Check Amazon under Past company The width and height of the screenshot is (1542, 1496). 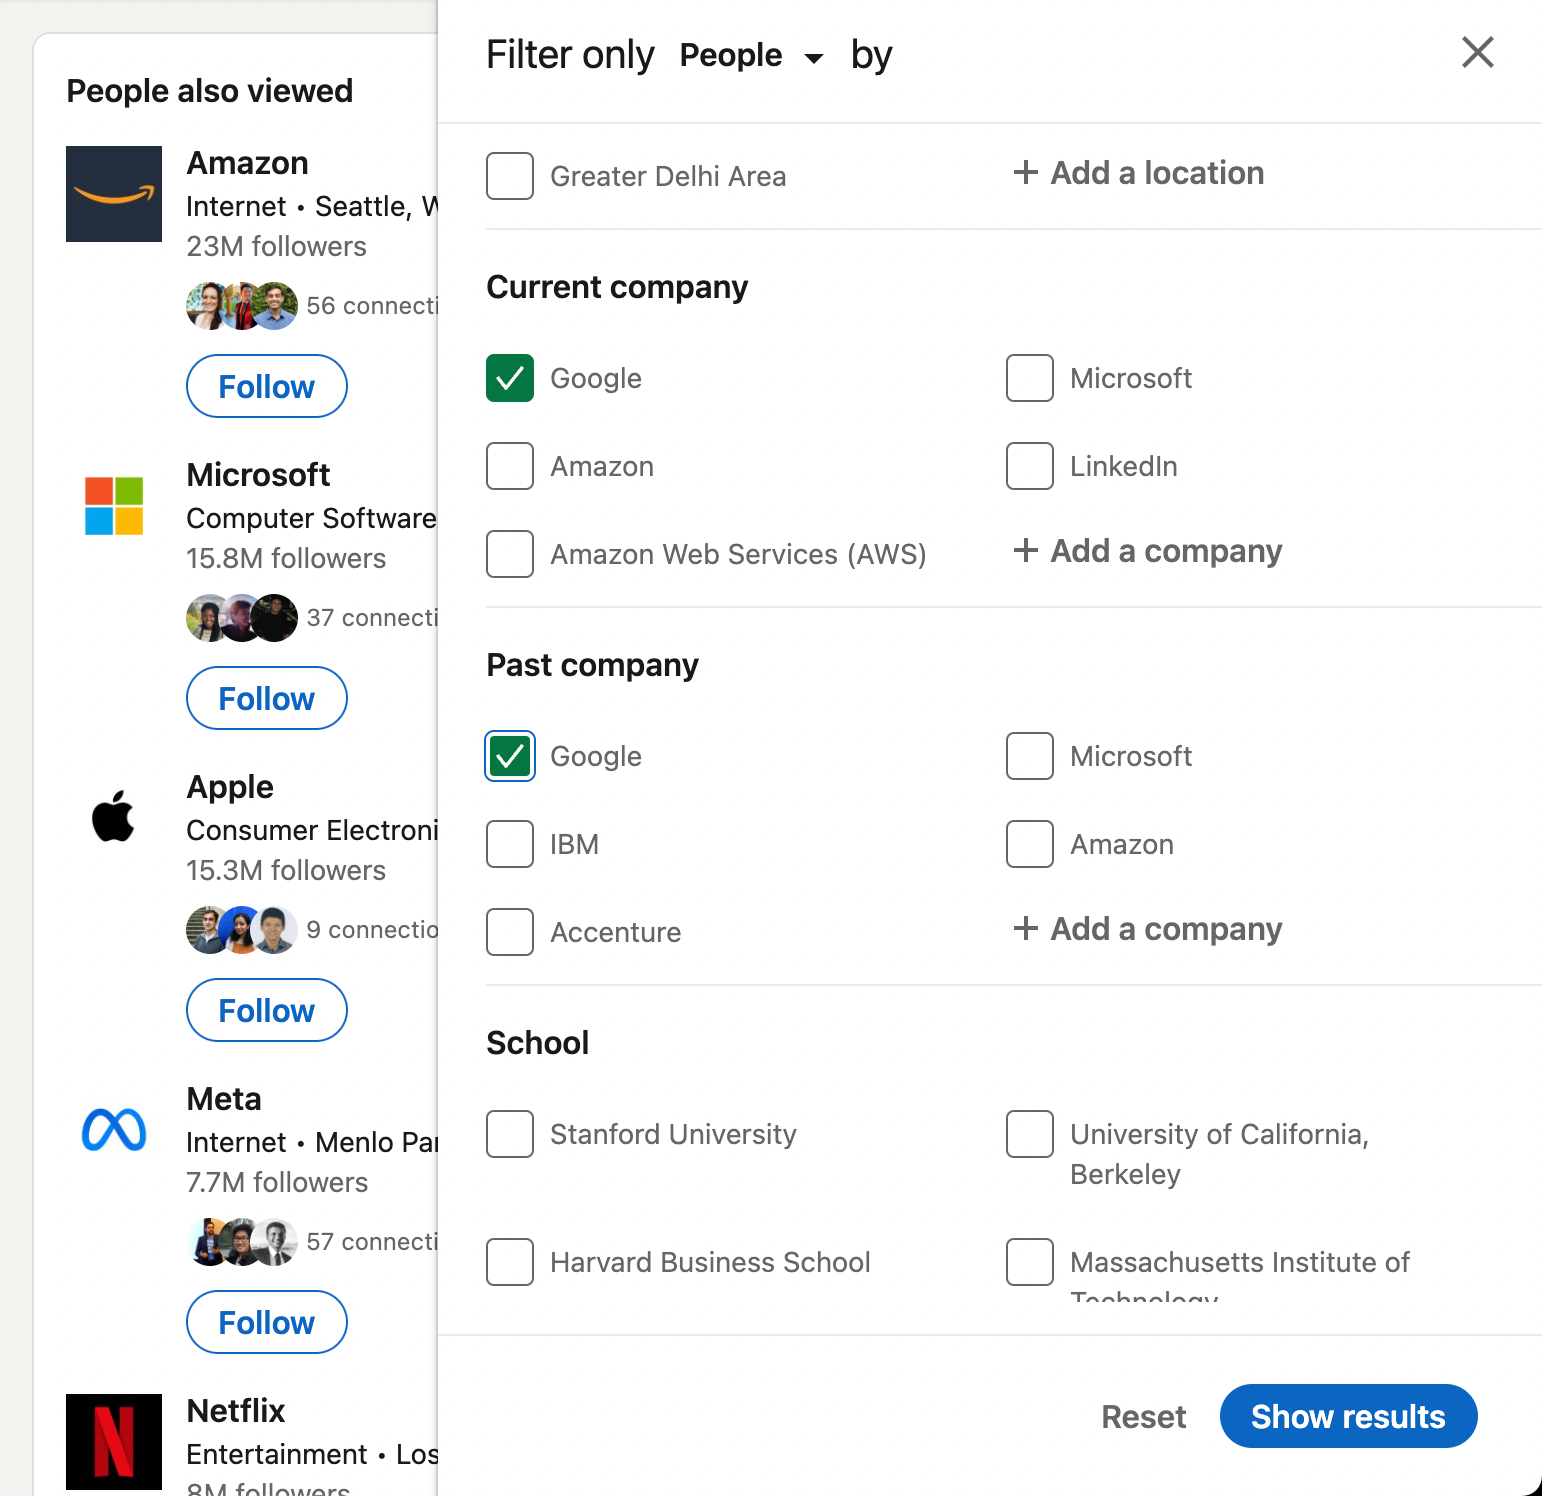pyautogui.click(x=1030, y=844)
